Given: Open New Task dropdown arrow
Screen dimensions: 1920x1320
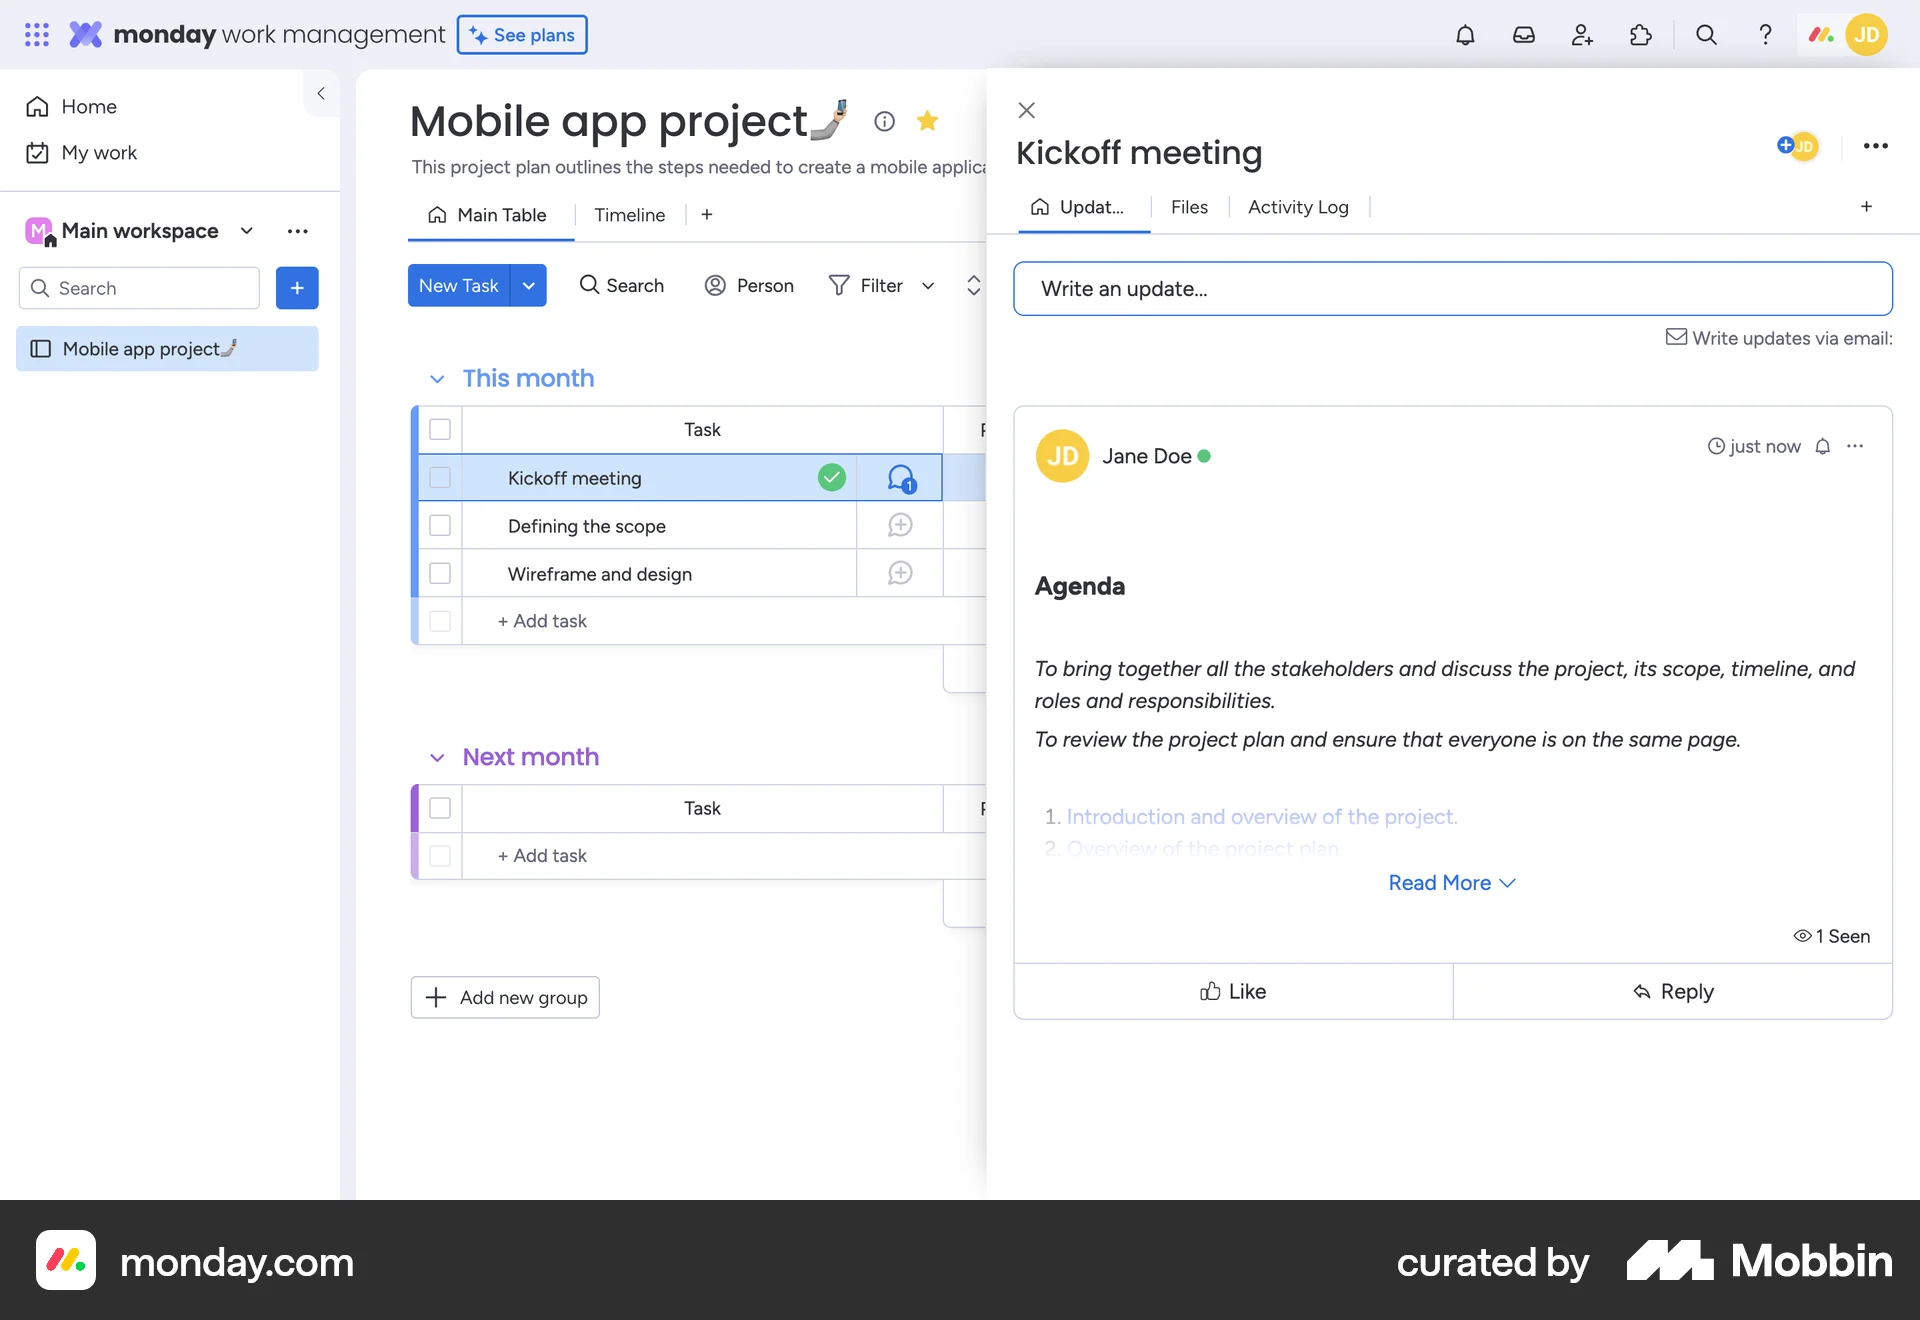Looking at the screenshot, I should pyautogui.click(x=529, y=286).
